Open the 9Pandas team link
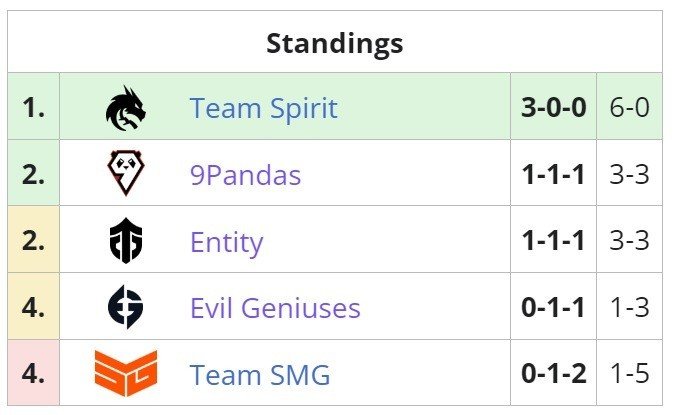The image size is (674, 415). pos(245,175)
